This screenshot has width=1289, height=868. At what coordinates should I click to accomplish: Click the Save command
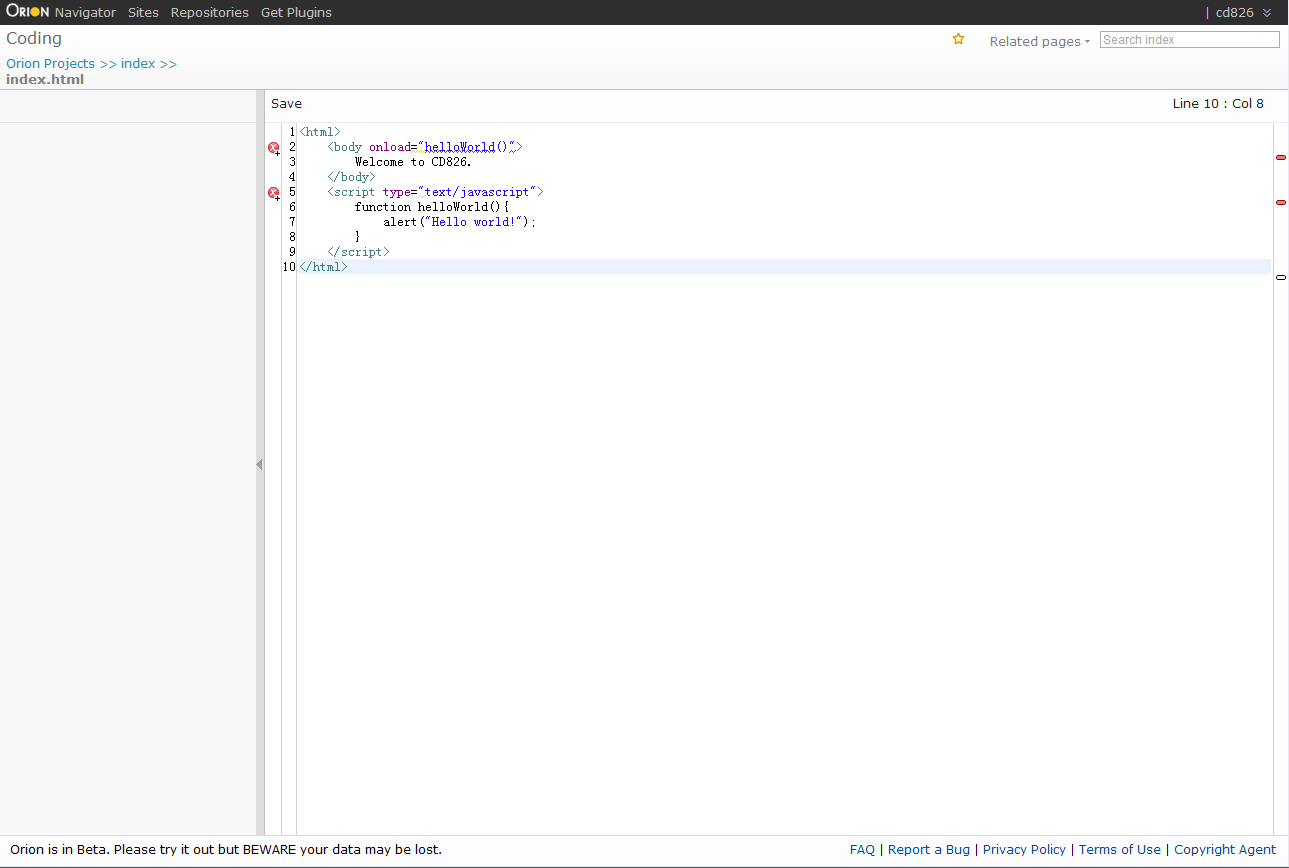coord(286,104)
